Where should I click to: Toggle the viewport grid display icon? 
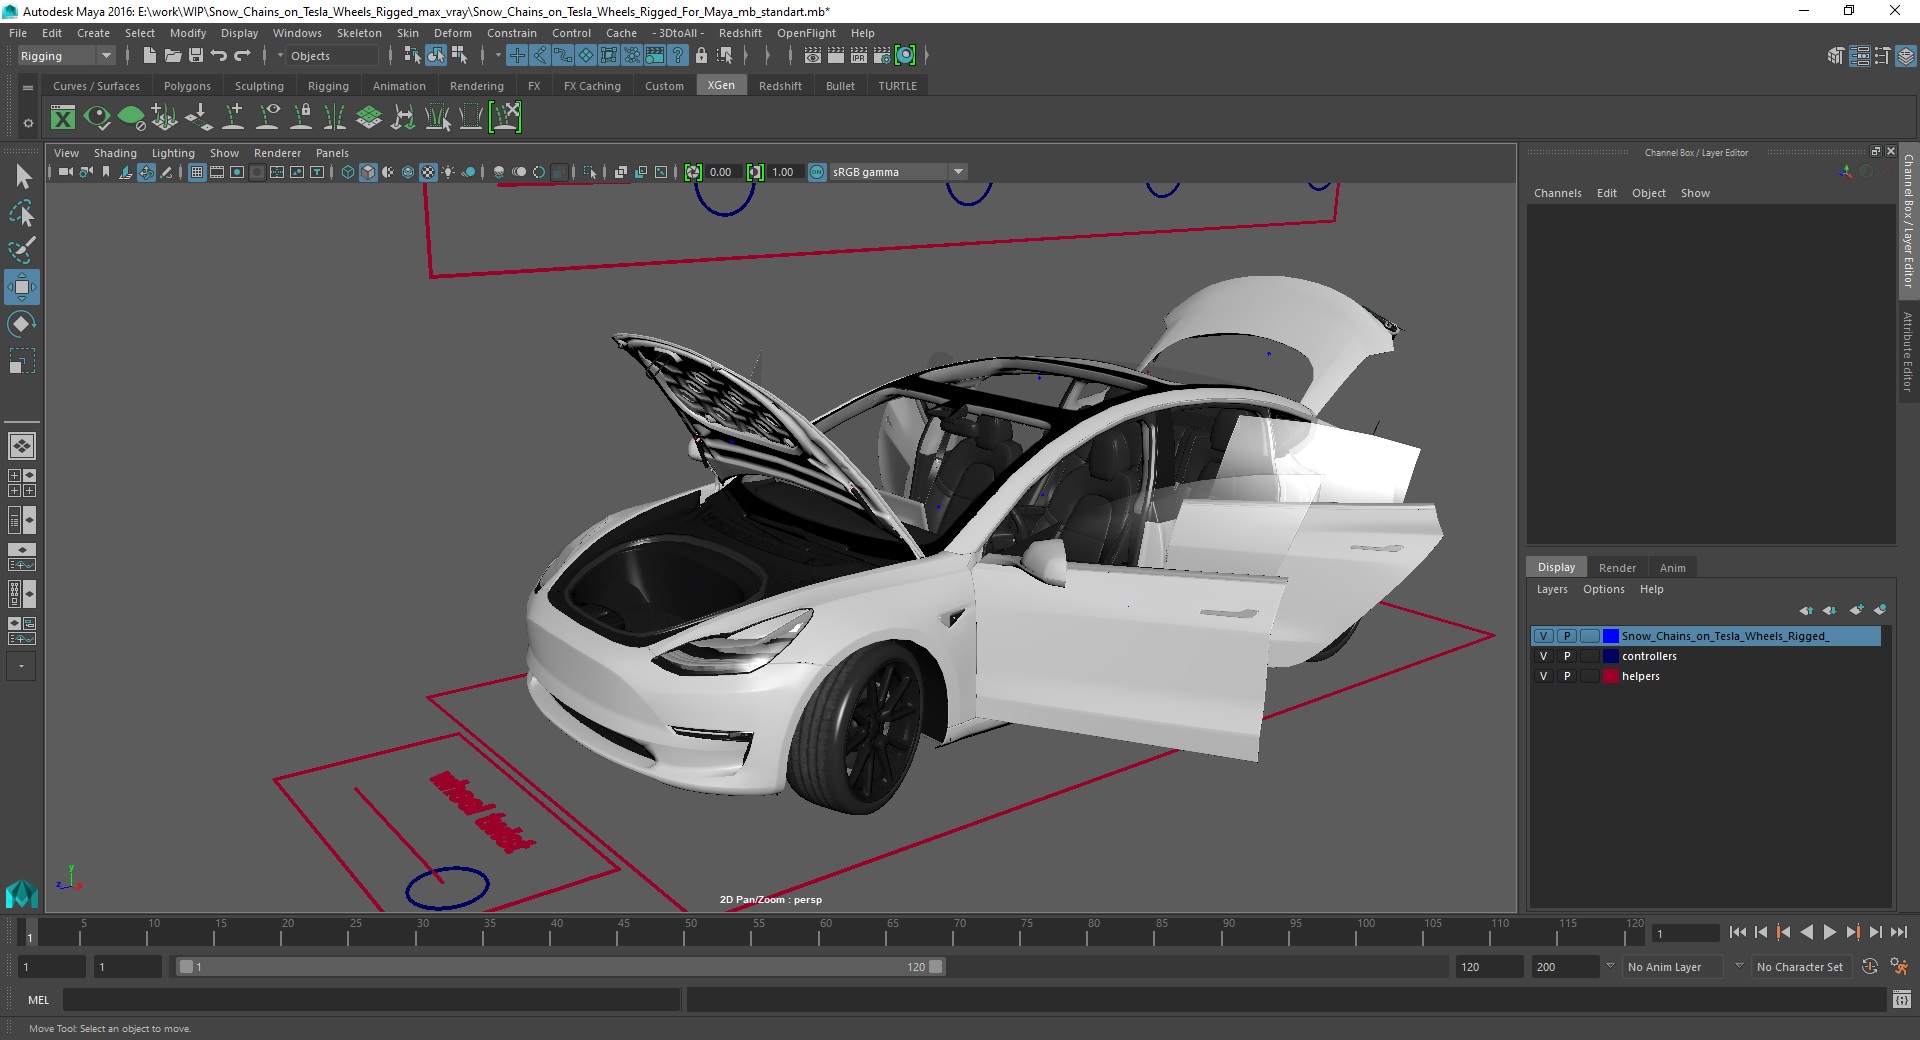pyautogui.click(x=197, y=172)
